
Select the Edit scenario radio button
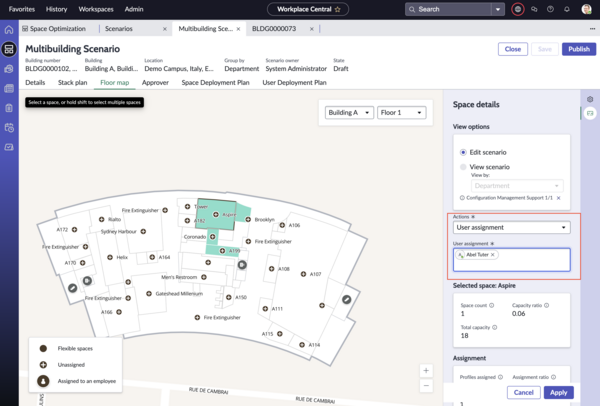463,152
